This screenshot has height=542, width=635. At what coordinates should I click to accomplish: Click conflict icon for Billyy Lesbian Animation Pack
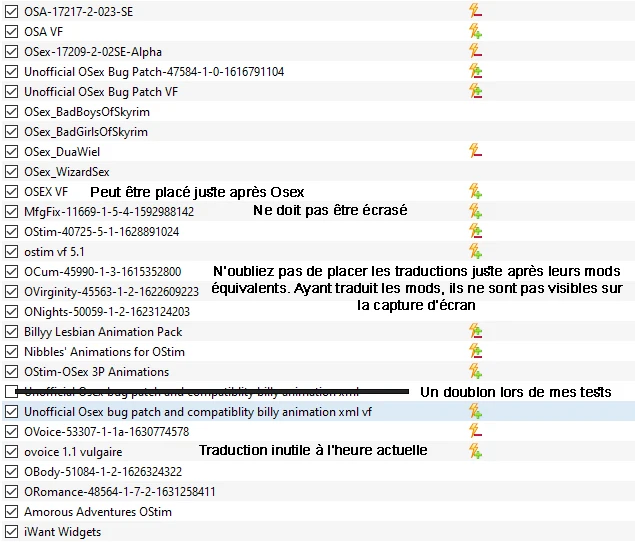475,331
